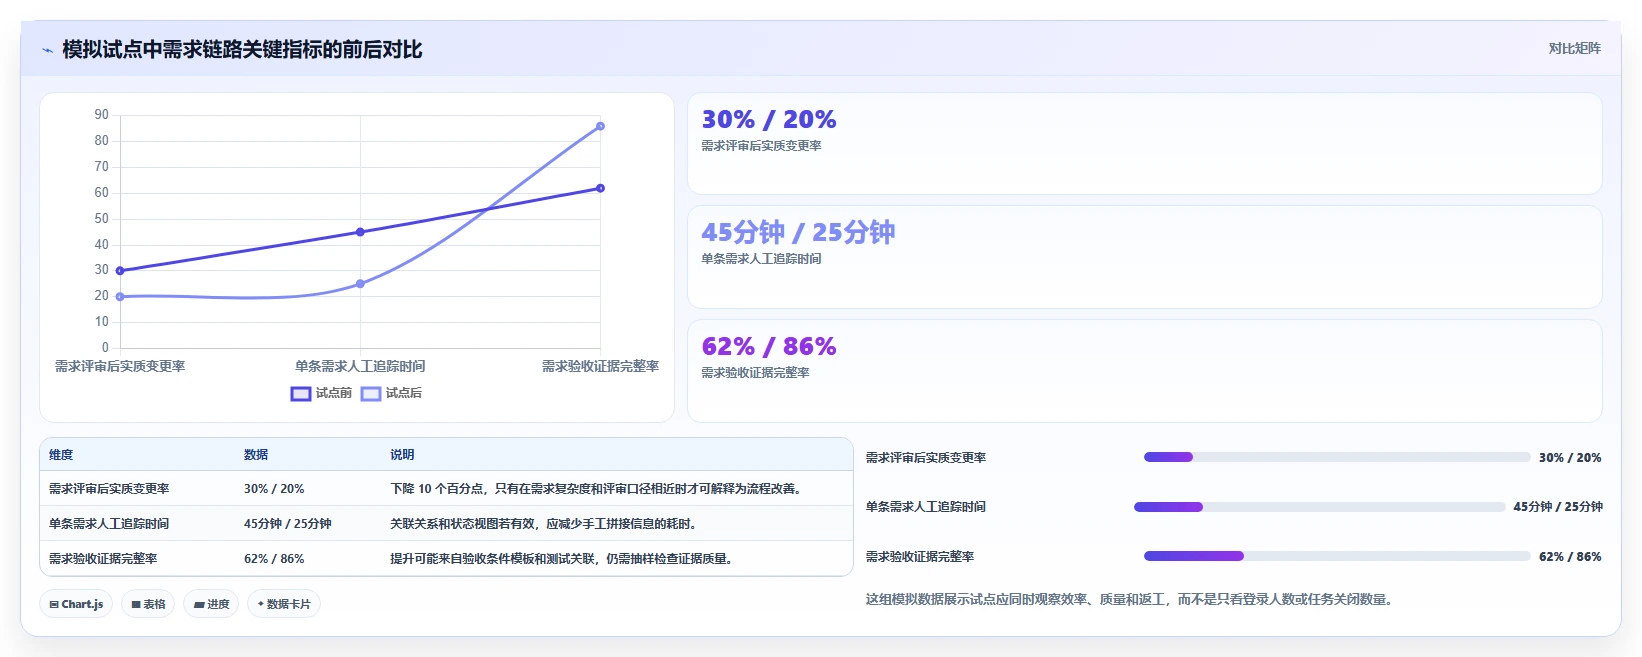1642x657 pixels.
Task: Click the 需求验收证据完整率 progress bar
Action: point(1337,556)
